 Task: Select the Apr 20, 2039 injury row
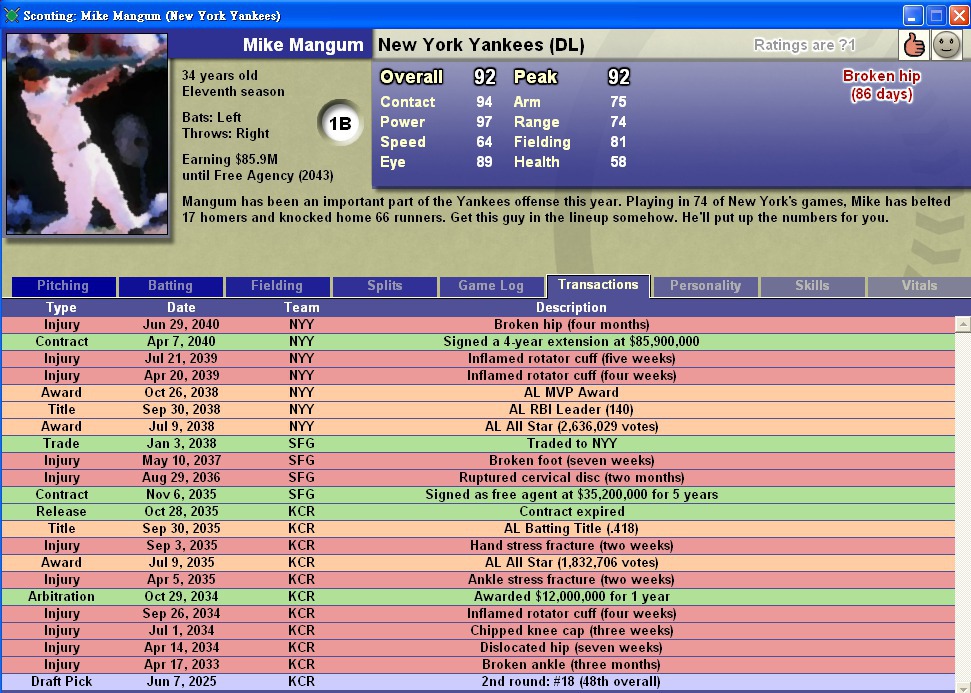click(x=478, y=376)
